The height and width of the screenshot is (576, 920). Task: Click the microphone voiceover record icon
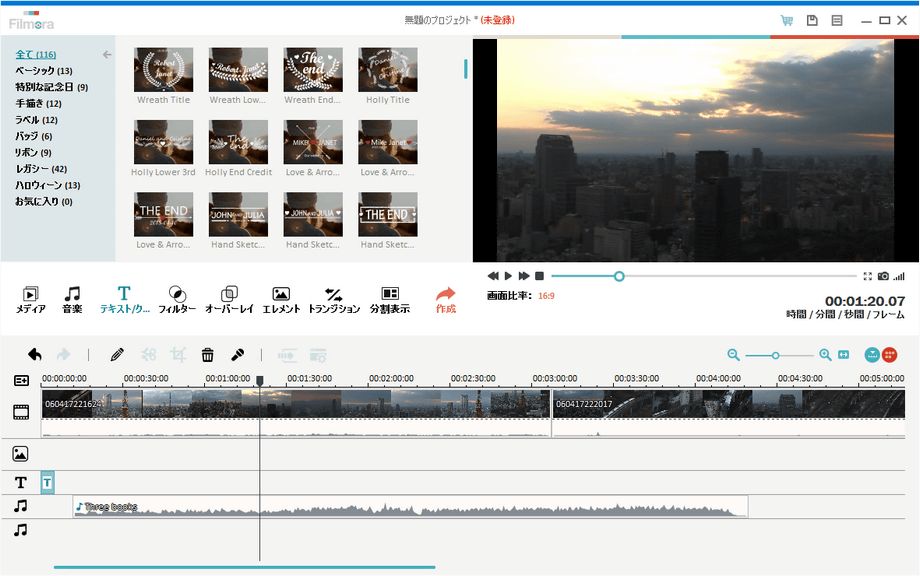tap(237, 355)
